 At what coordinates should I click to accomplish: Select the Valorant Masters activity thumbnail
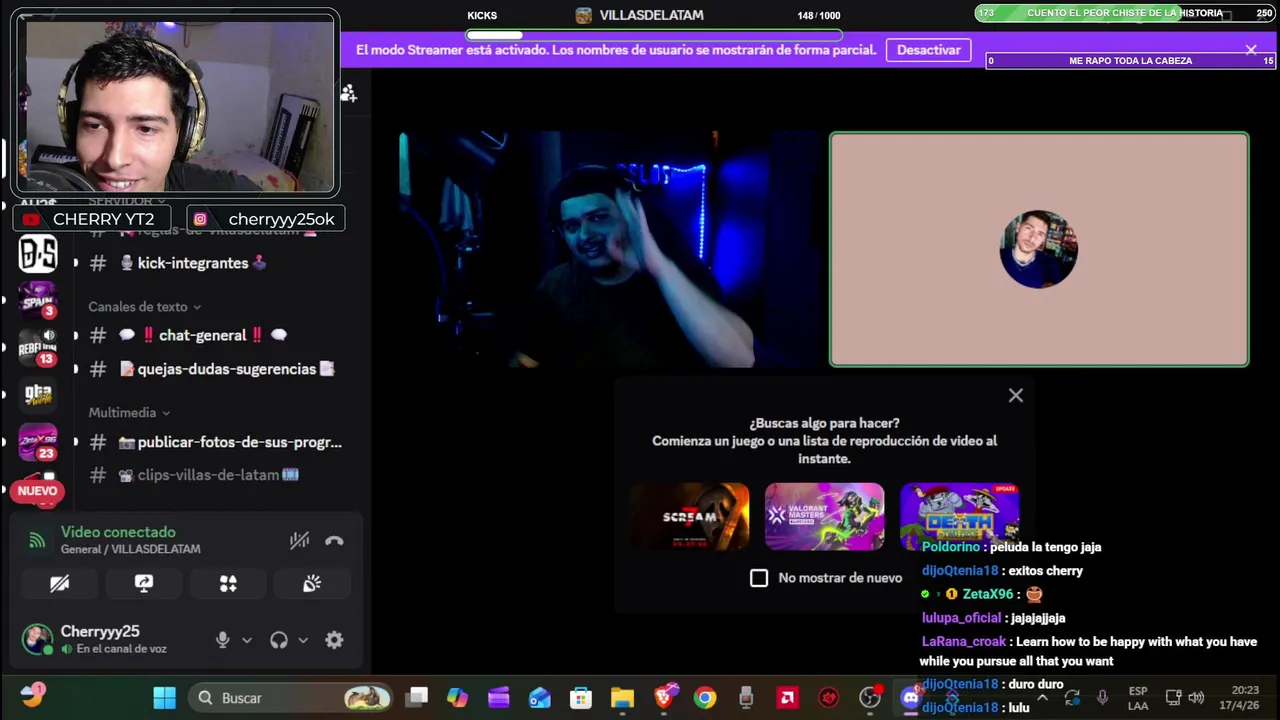[x=824, y=517]
